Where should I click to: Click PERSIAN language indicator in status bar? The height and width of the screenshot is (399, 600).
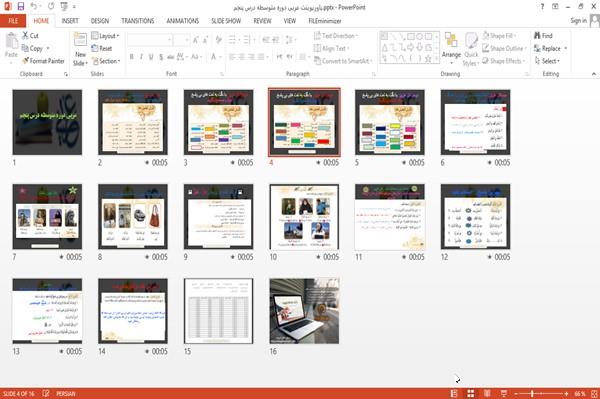(x=66, y=393)
